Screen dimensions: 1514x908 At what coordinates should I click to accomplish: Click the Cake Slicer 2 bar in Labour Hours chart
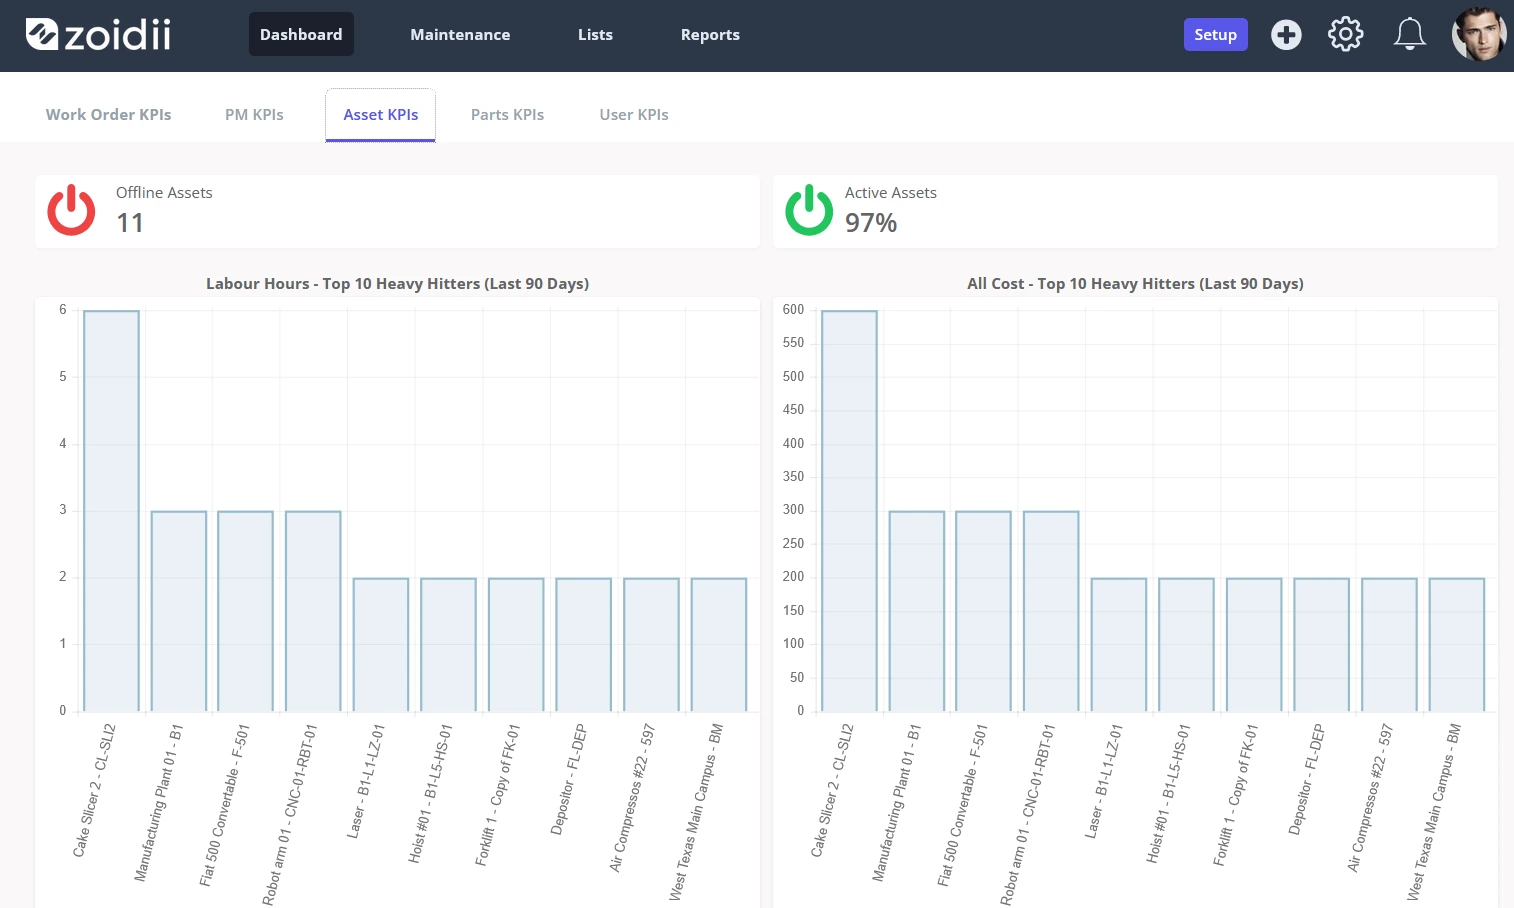coord(111,511)
